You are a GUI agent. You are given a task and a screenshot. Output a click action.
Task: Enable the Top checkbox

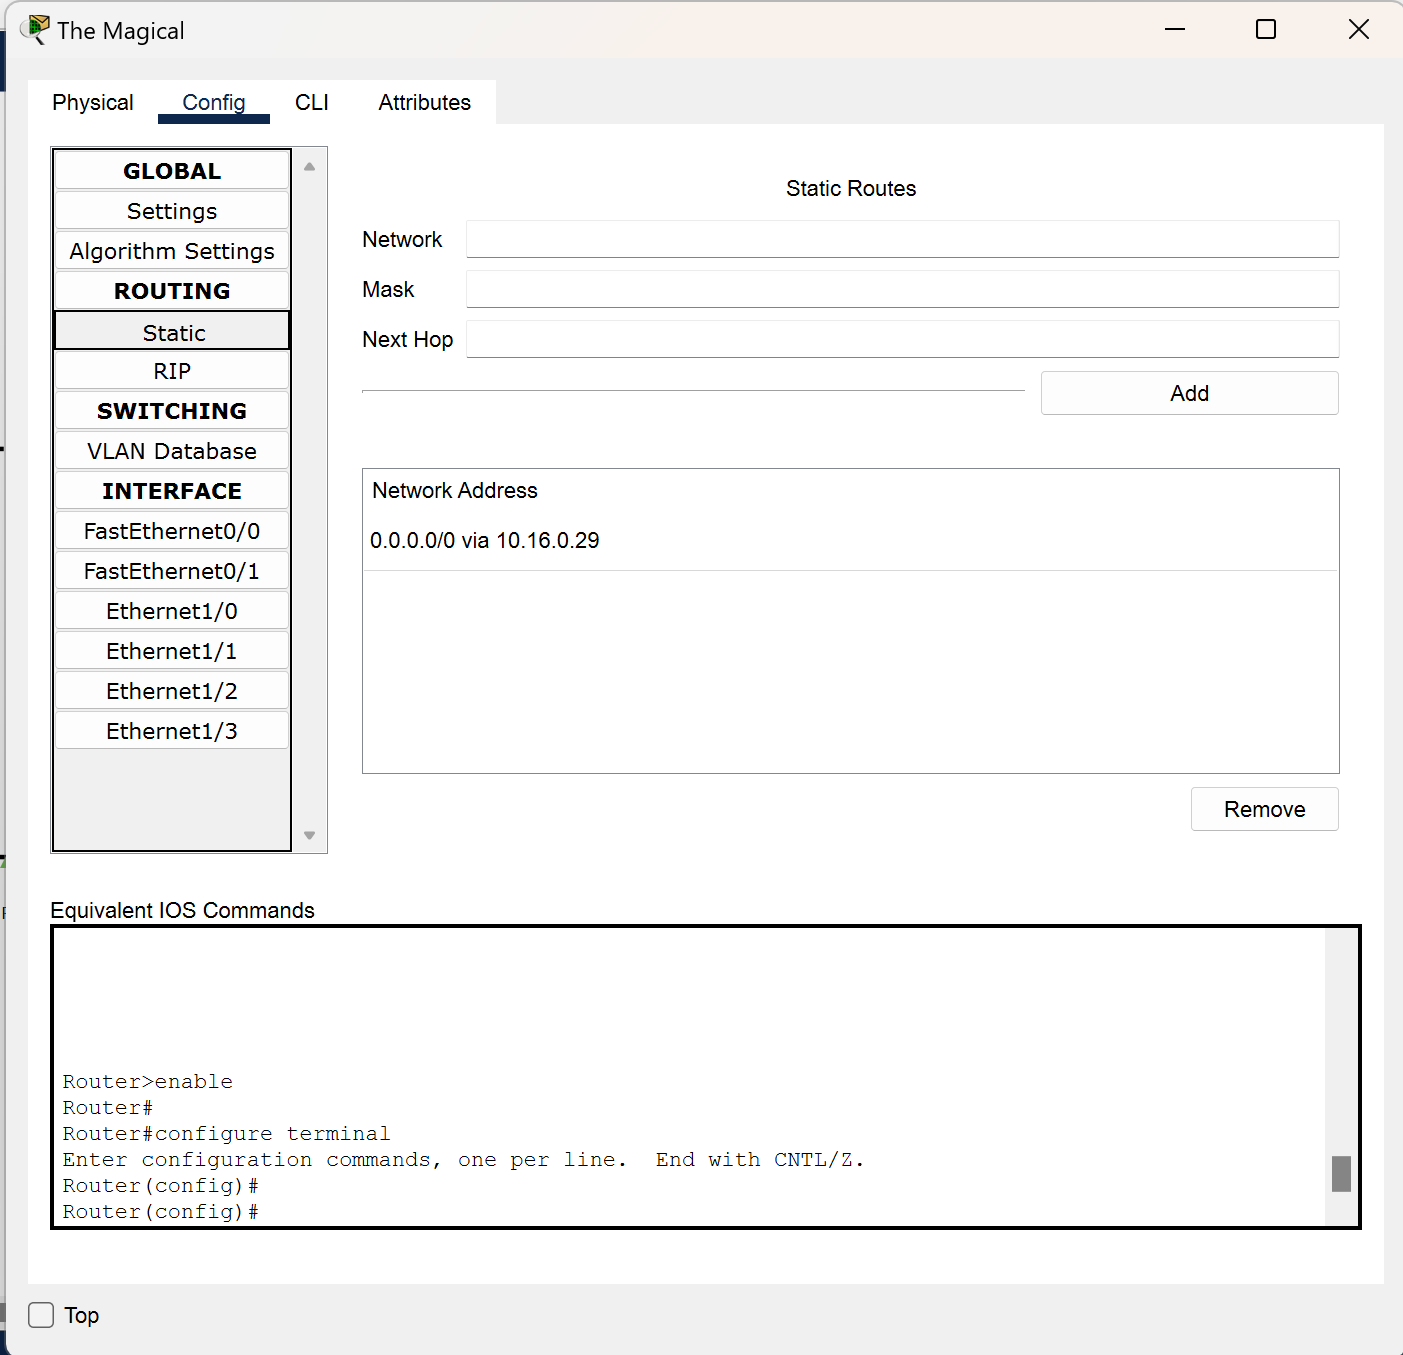point(40,1314)
